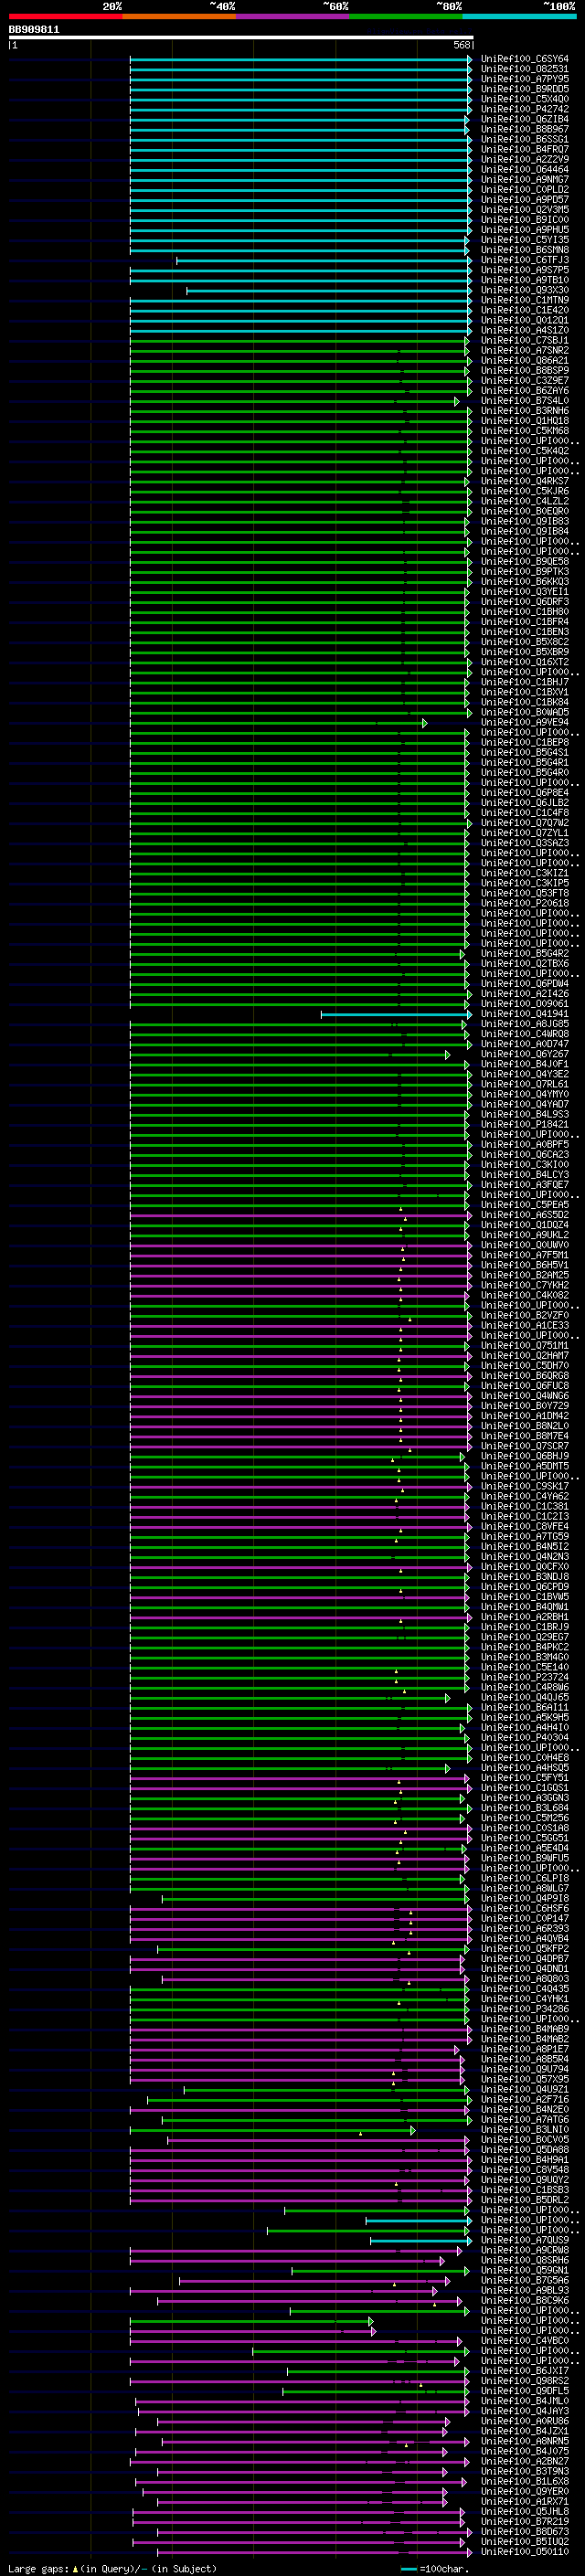Open the UniRef100_A9VE94 hit
This screenshot has height=2576, width=585.
tap(525, 722)
